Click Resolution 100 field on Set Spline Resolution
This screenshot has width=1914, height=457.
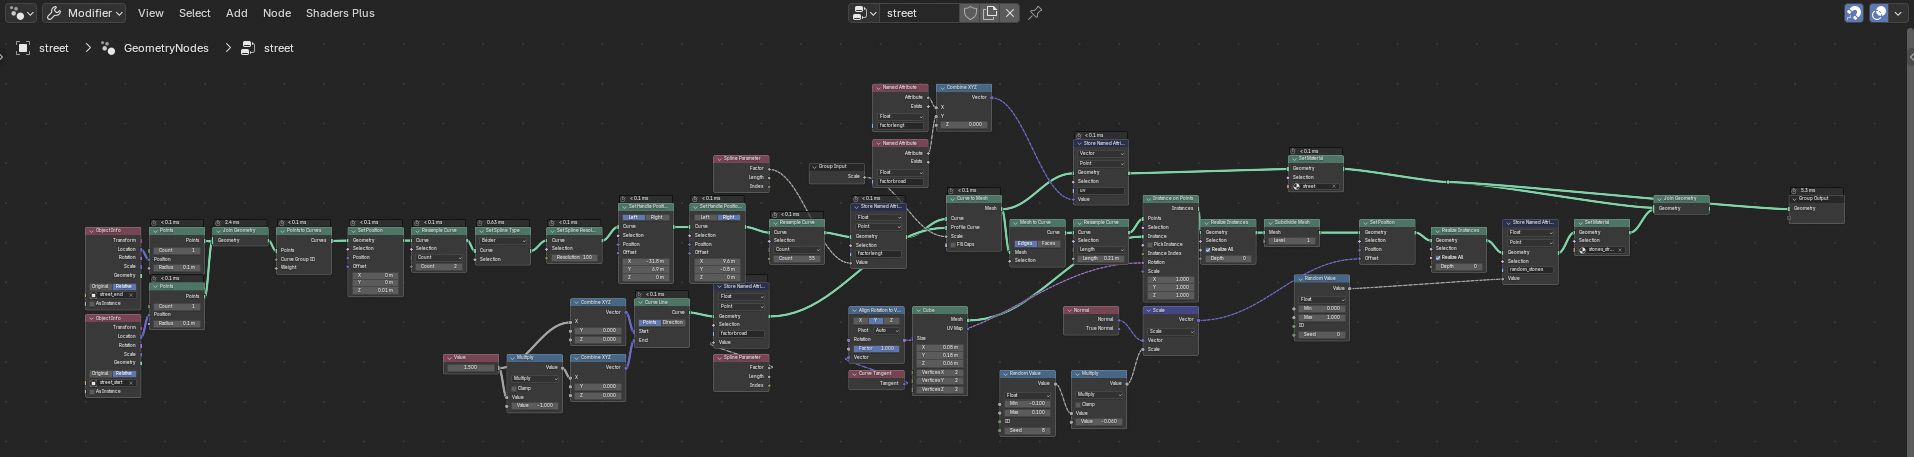[574, 257]
